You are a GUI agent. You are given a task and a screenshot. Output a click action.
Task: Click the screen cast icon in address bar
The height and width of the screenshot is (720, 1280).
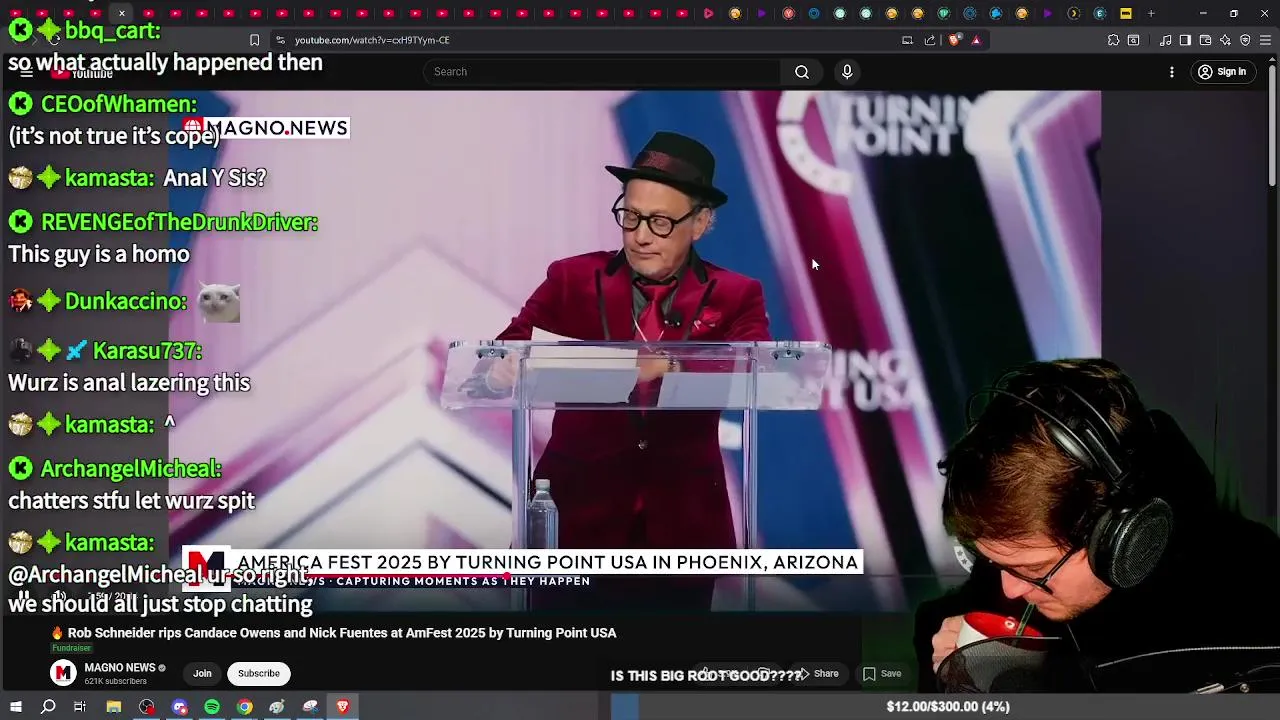coord(907,40)
